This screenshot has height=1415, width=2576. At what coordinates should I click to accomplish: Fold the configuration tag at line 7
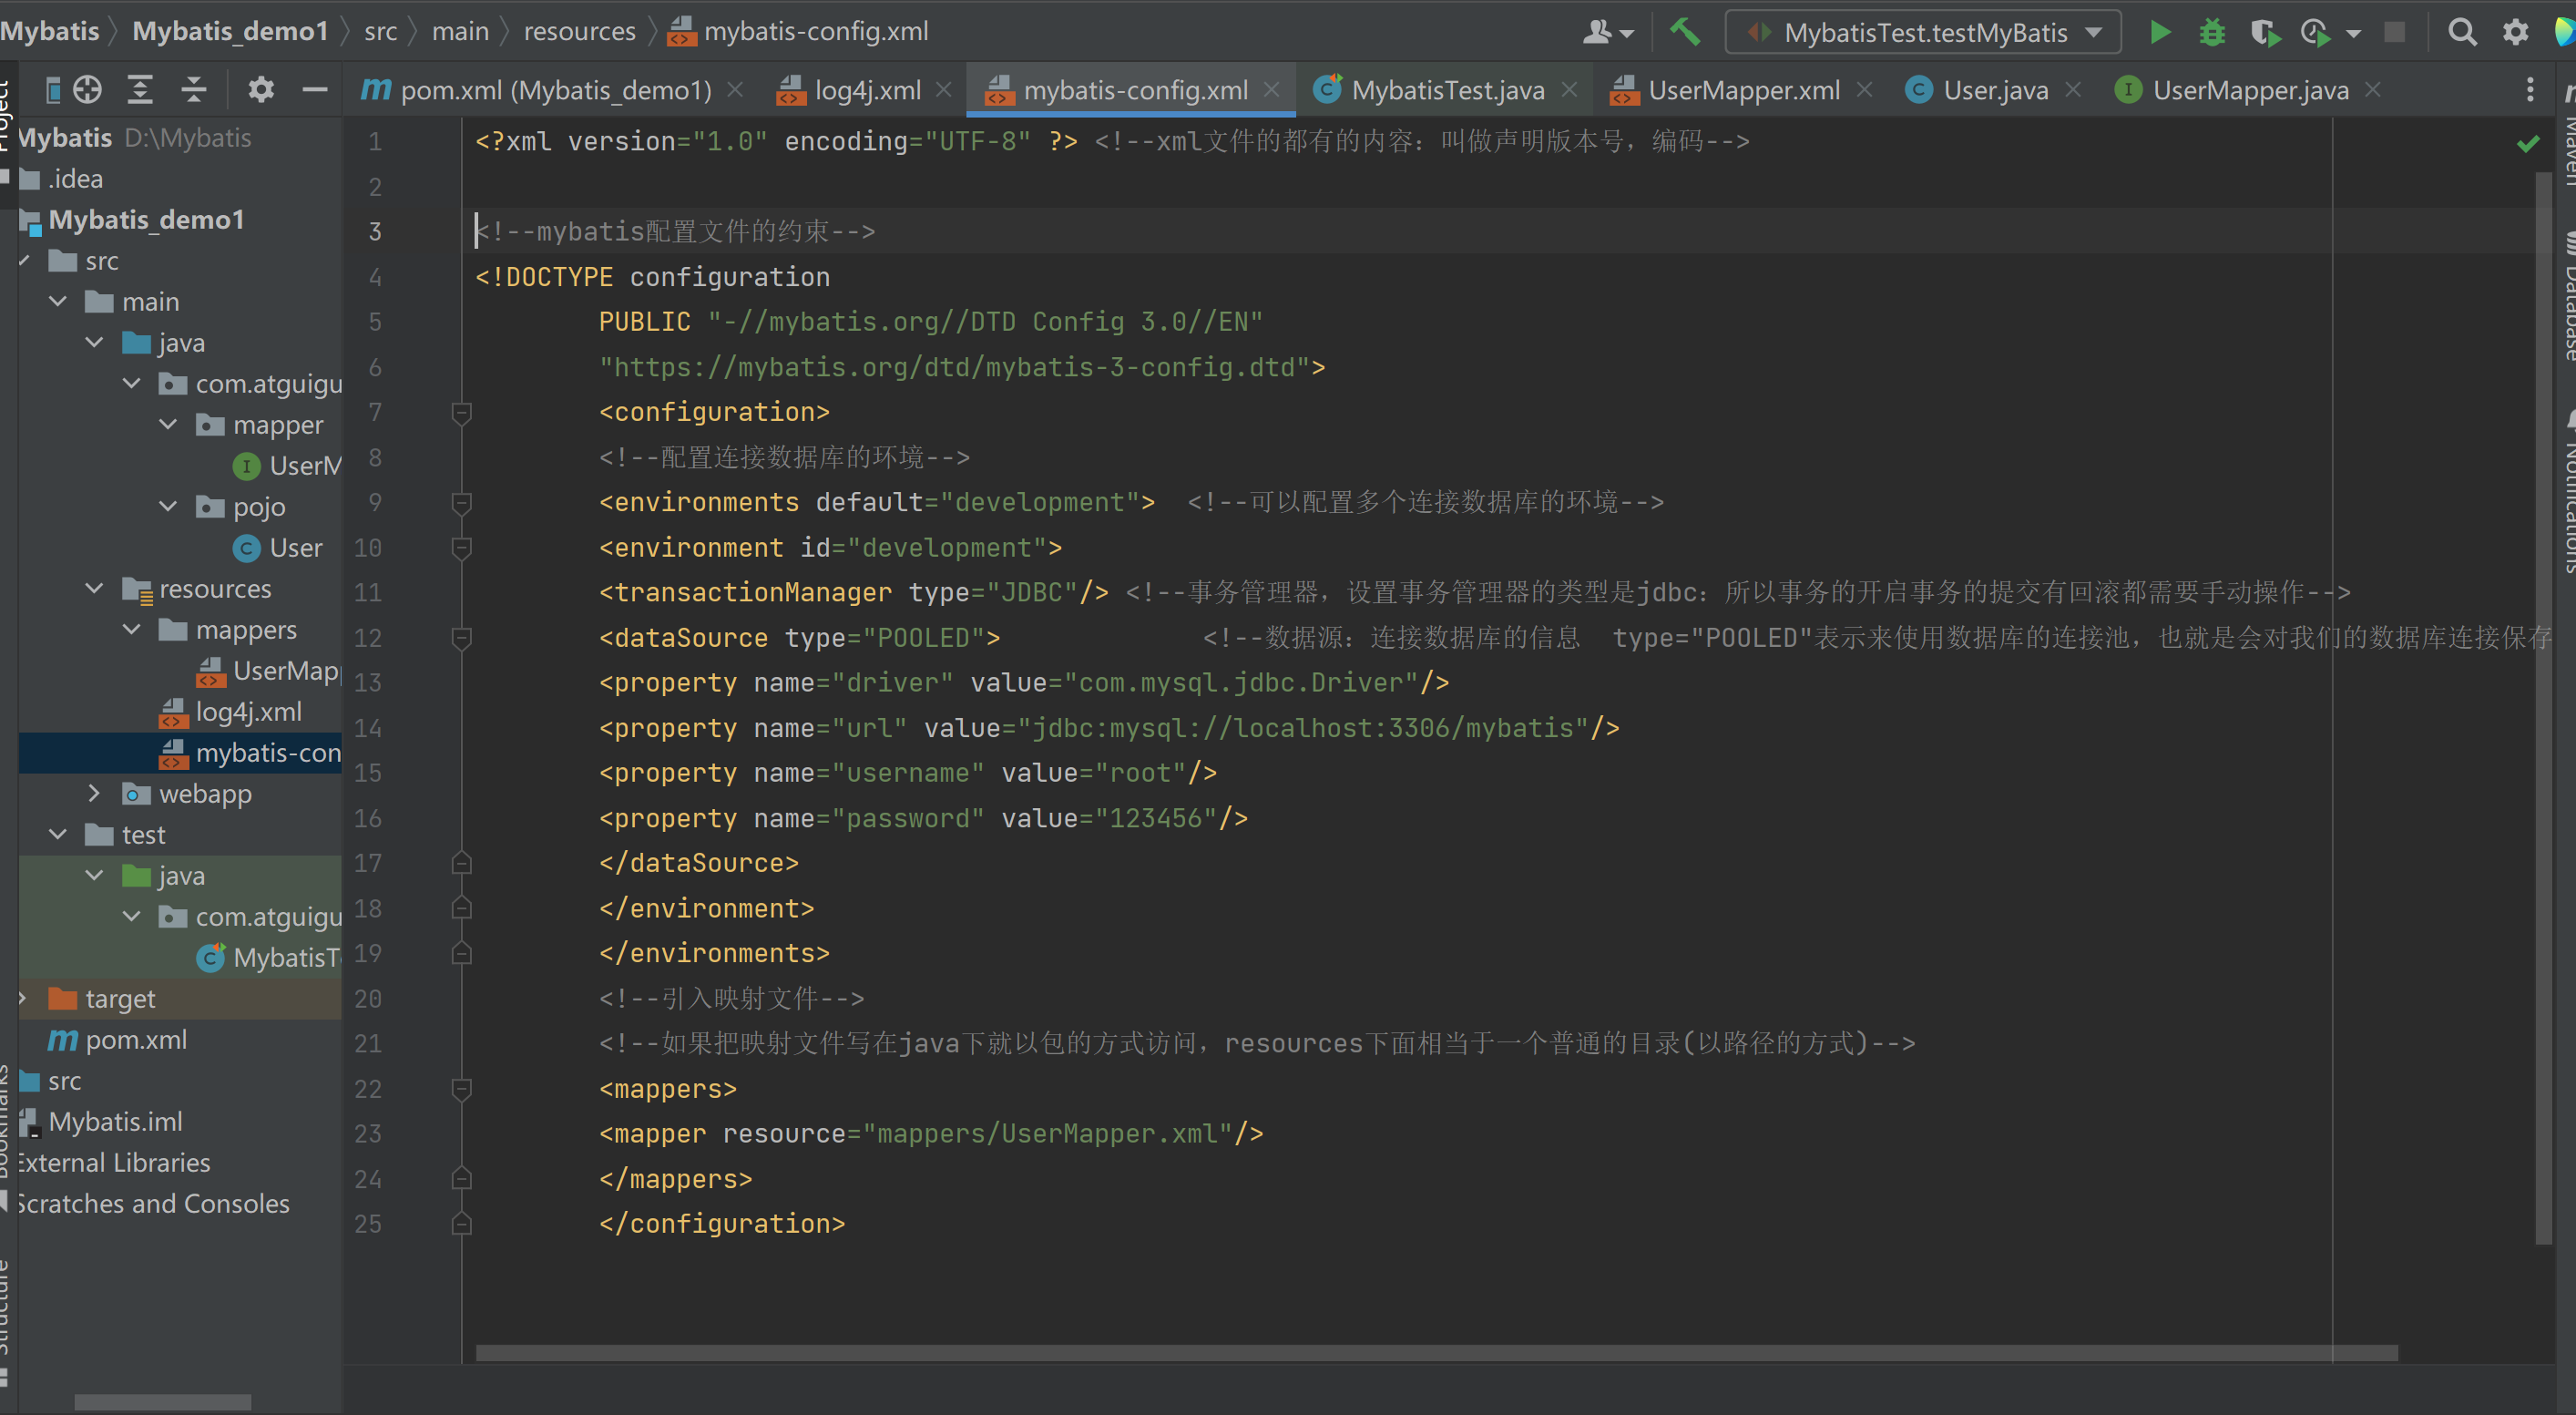461,412
